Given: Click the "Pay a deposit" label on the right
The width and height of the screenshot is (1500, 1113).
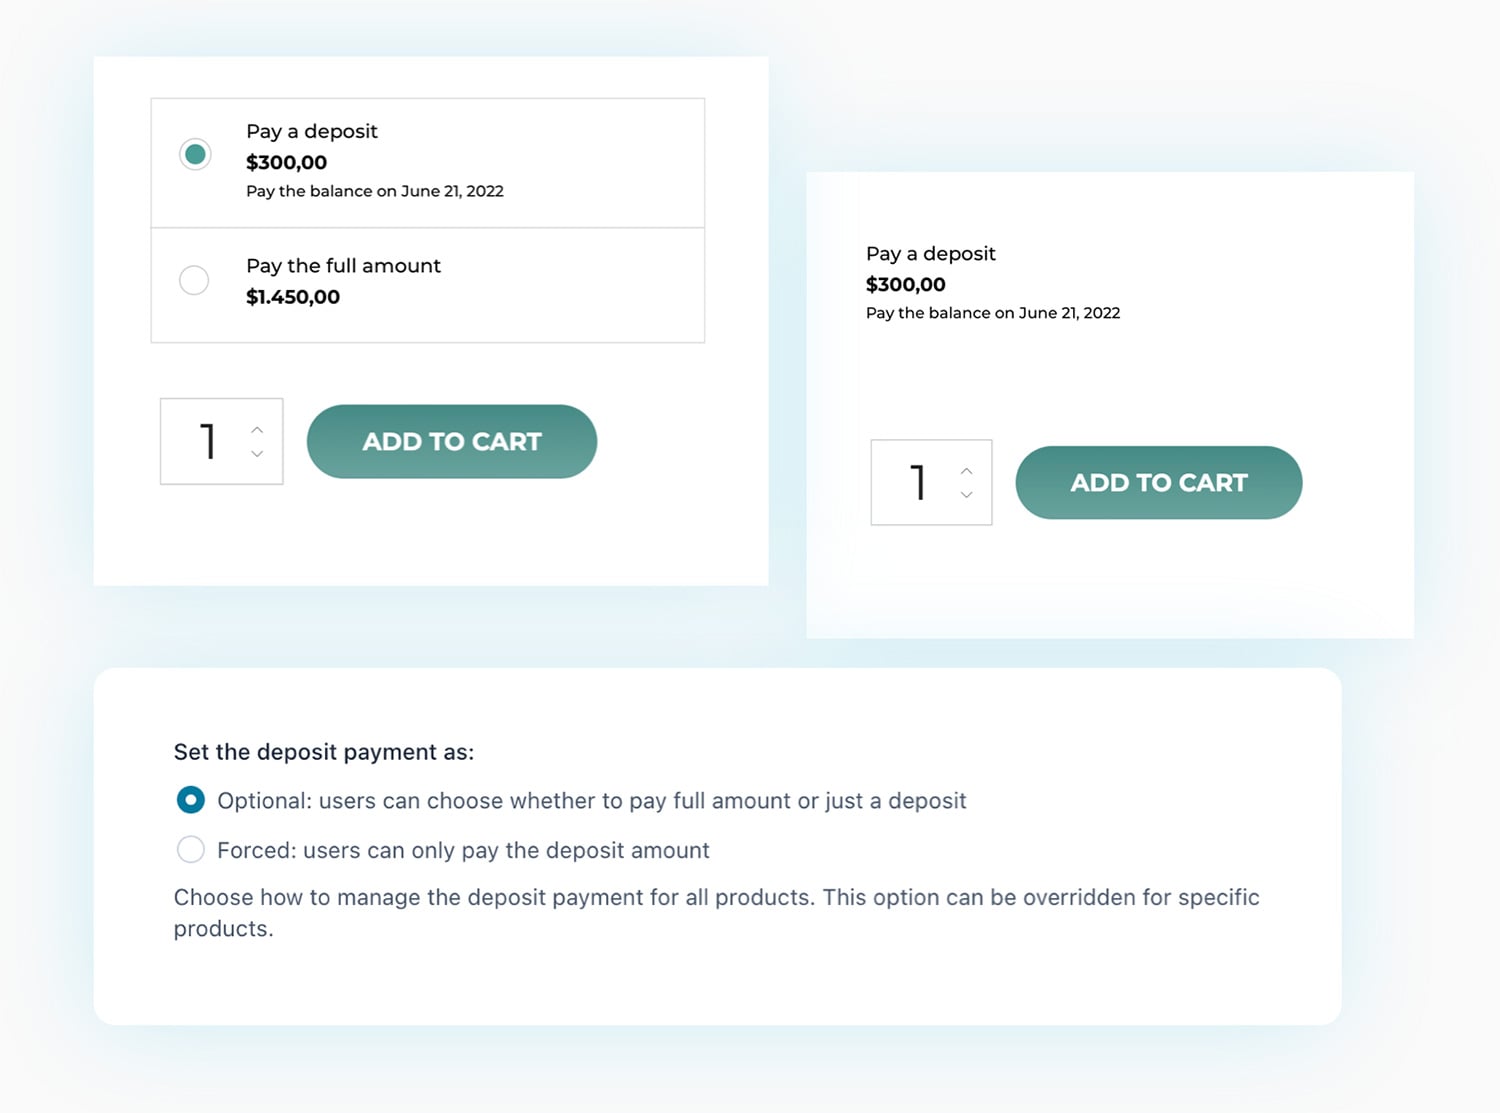Looking at the screenshot, I should tap(930, 253).
